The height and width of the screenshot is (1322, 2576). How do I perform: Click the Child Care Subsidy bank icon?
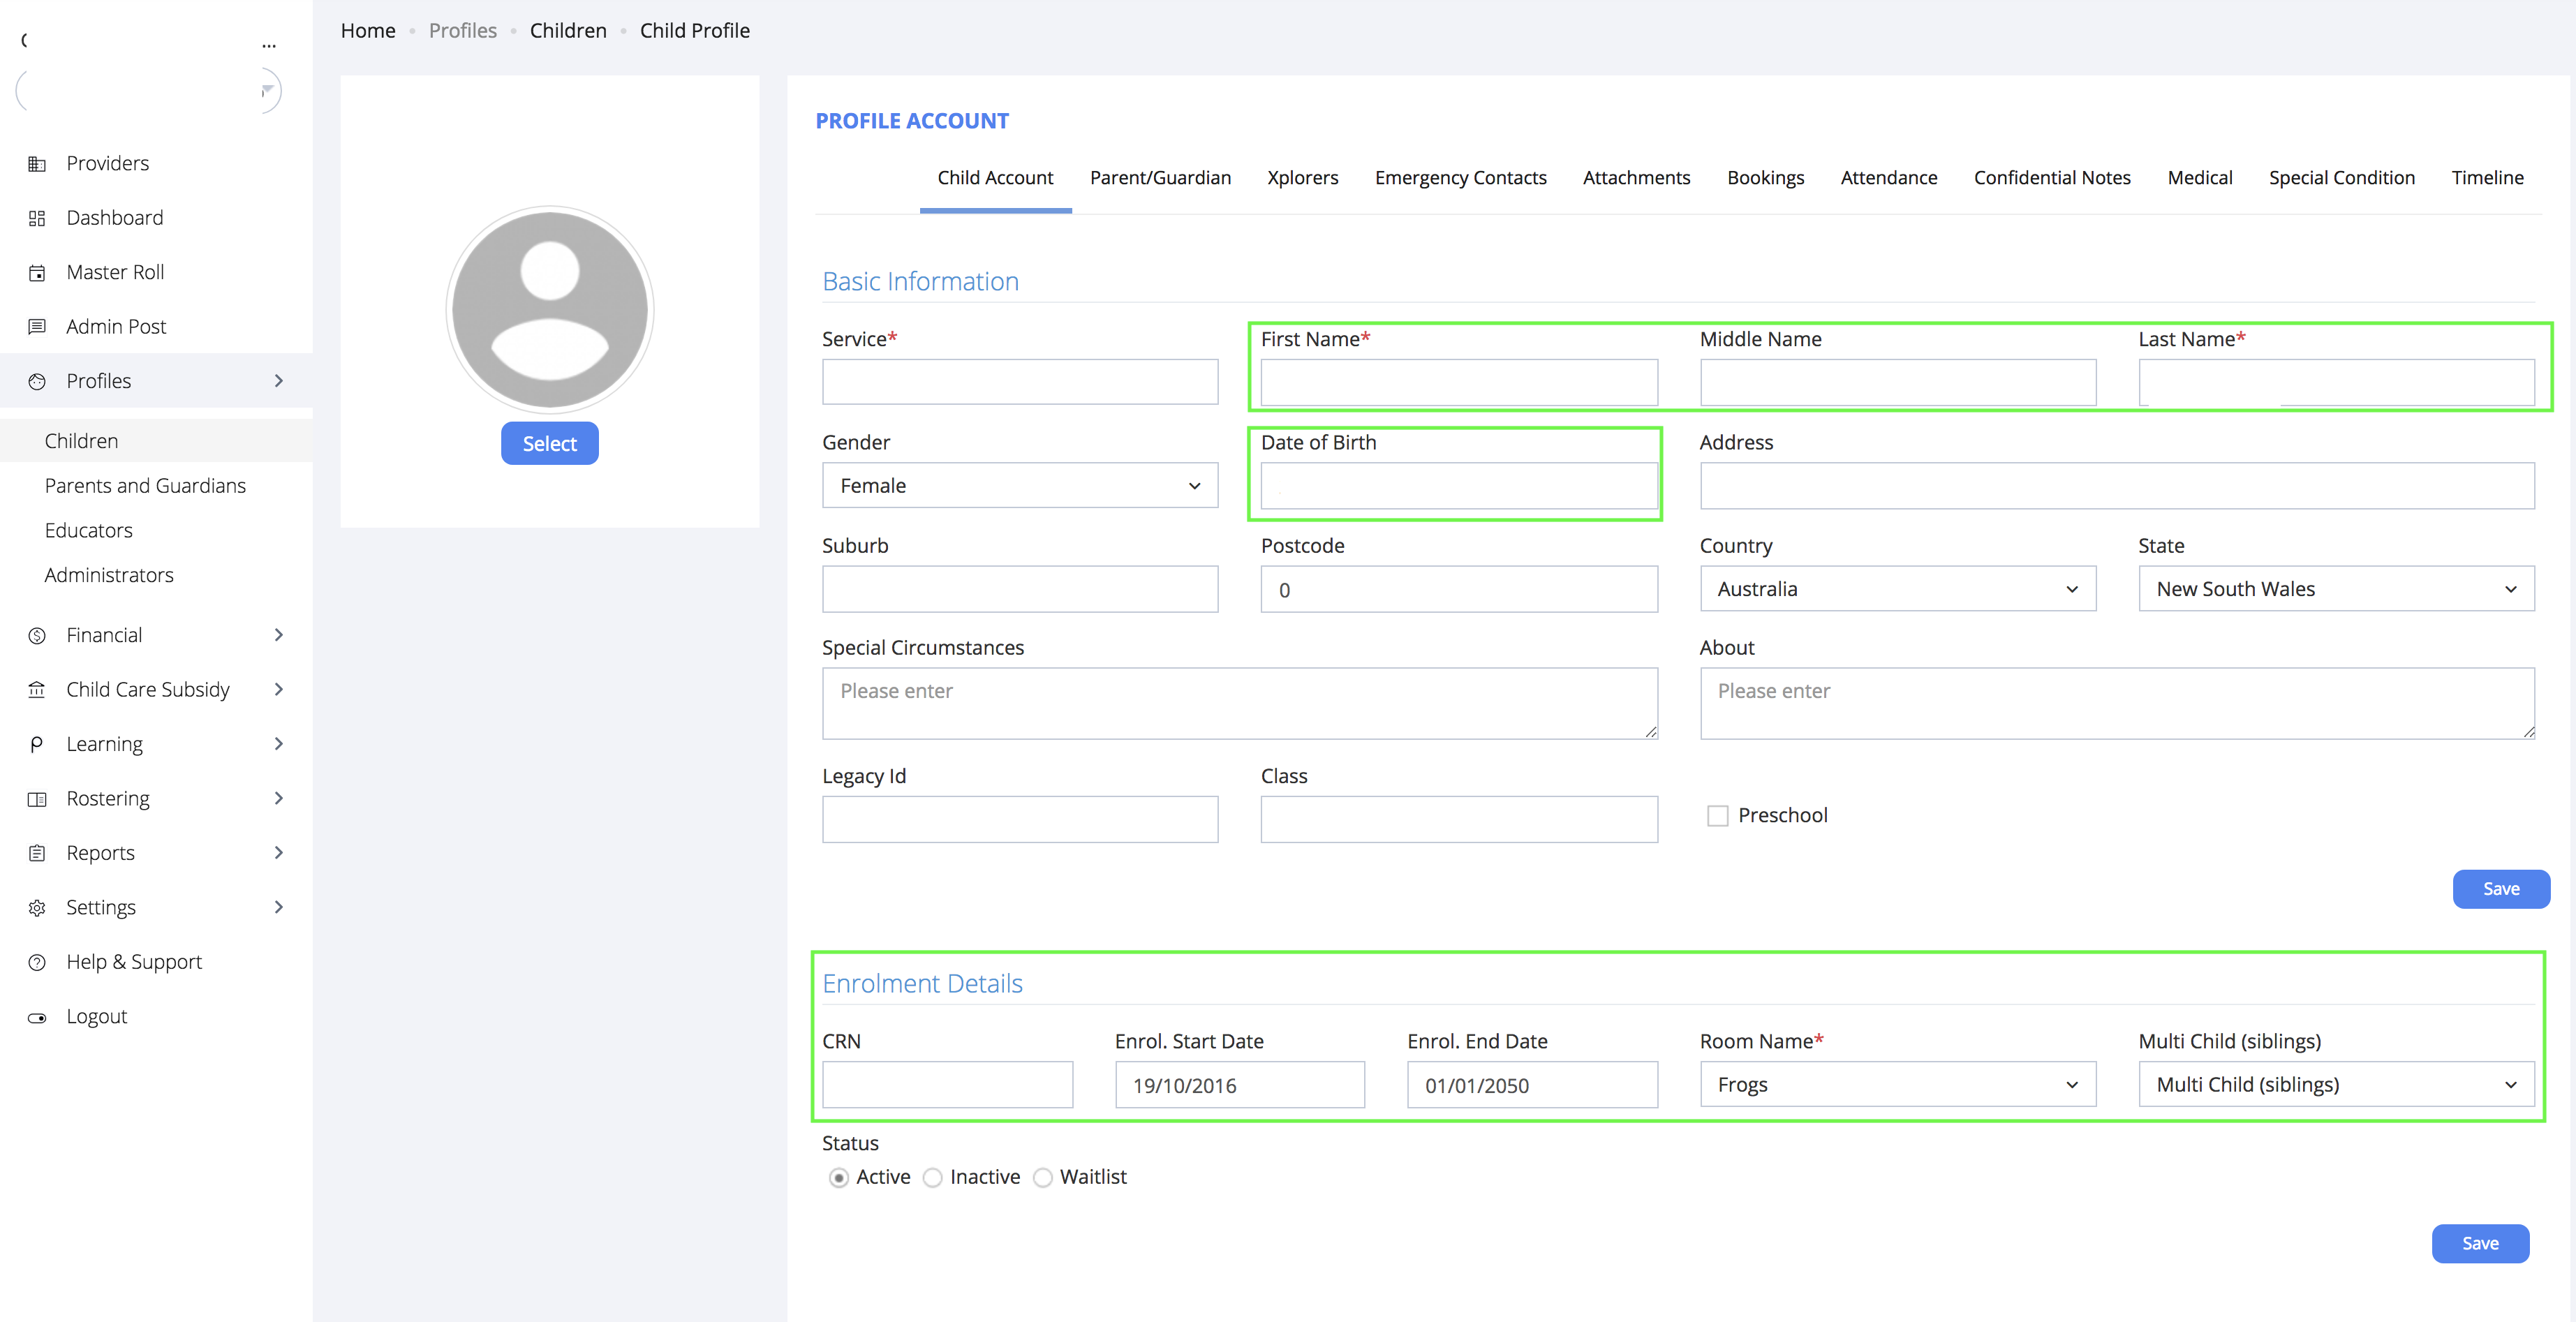coord(37,690)
